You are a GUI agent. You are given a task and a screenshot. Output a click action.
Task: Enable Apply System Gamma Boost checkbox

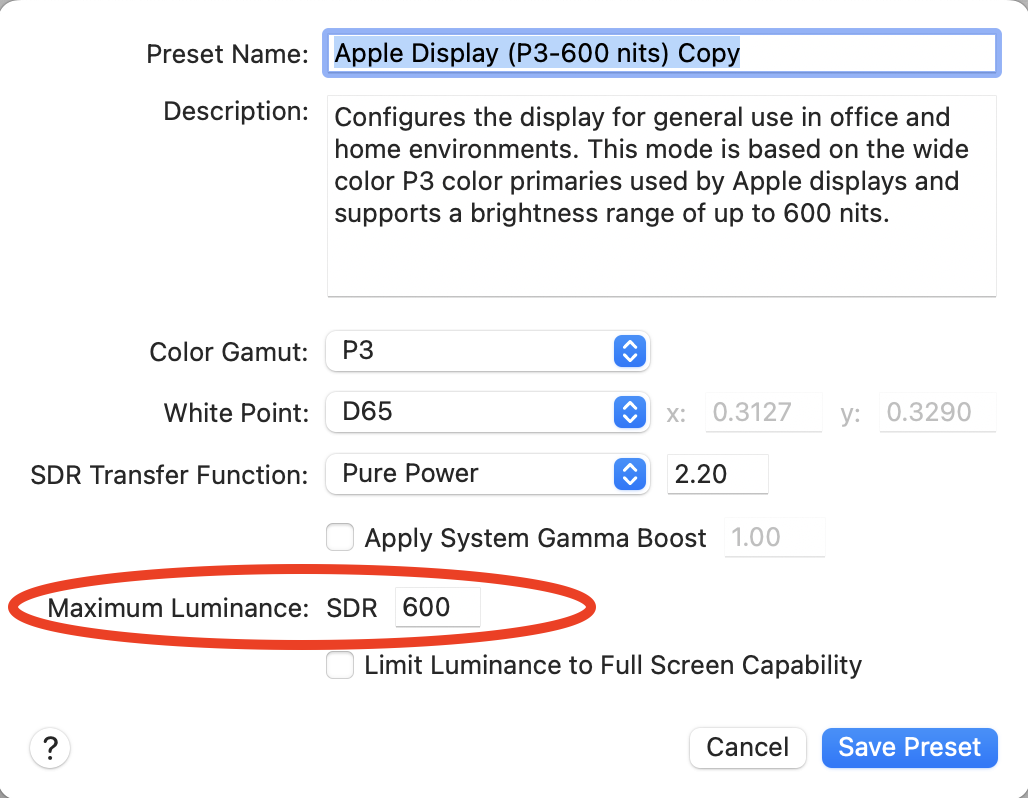tap(341, 538)
